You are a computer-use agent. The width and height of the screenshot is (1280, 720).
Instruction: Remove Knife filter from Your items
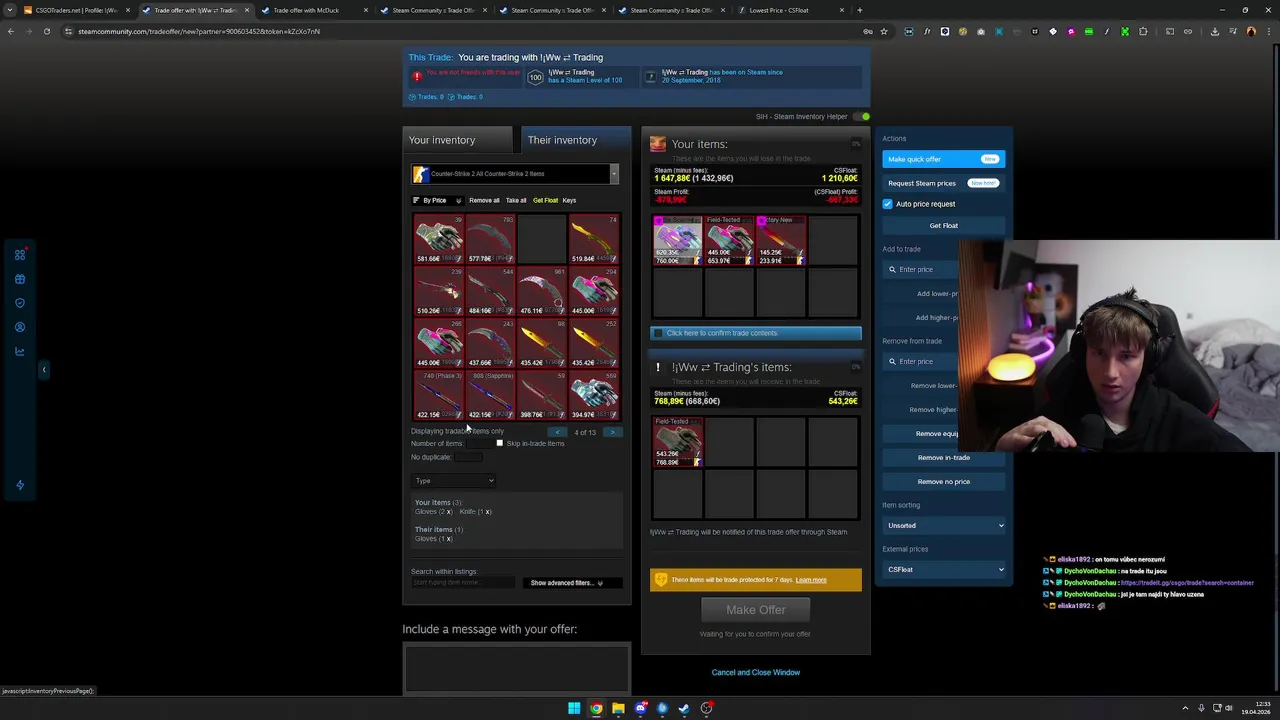tap(488, 512)
